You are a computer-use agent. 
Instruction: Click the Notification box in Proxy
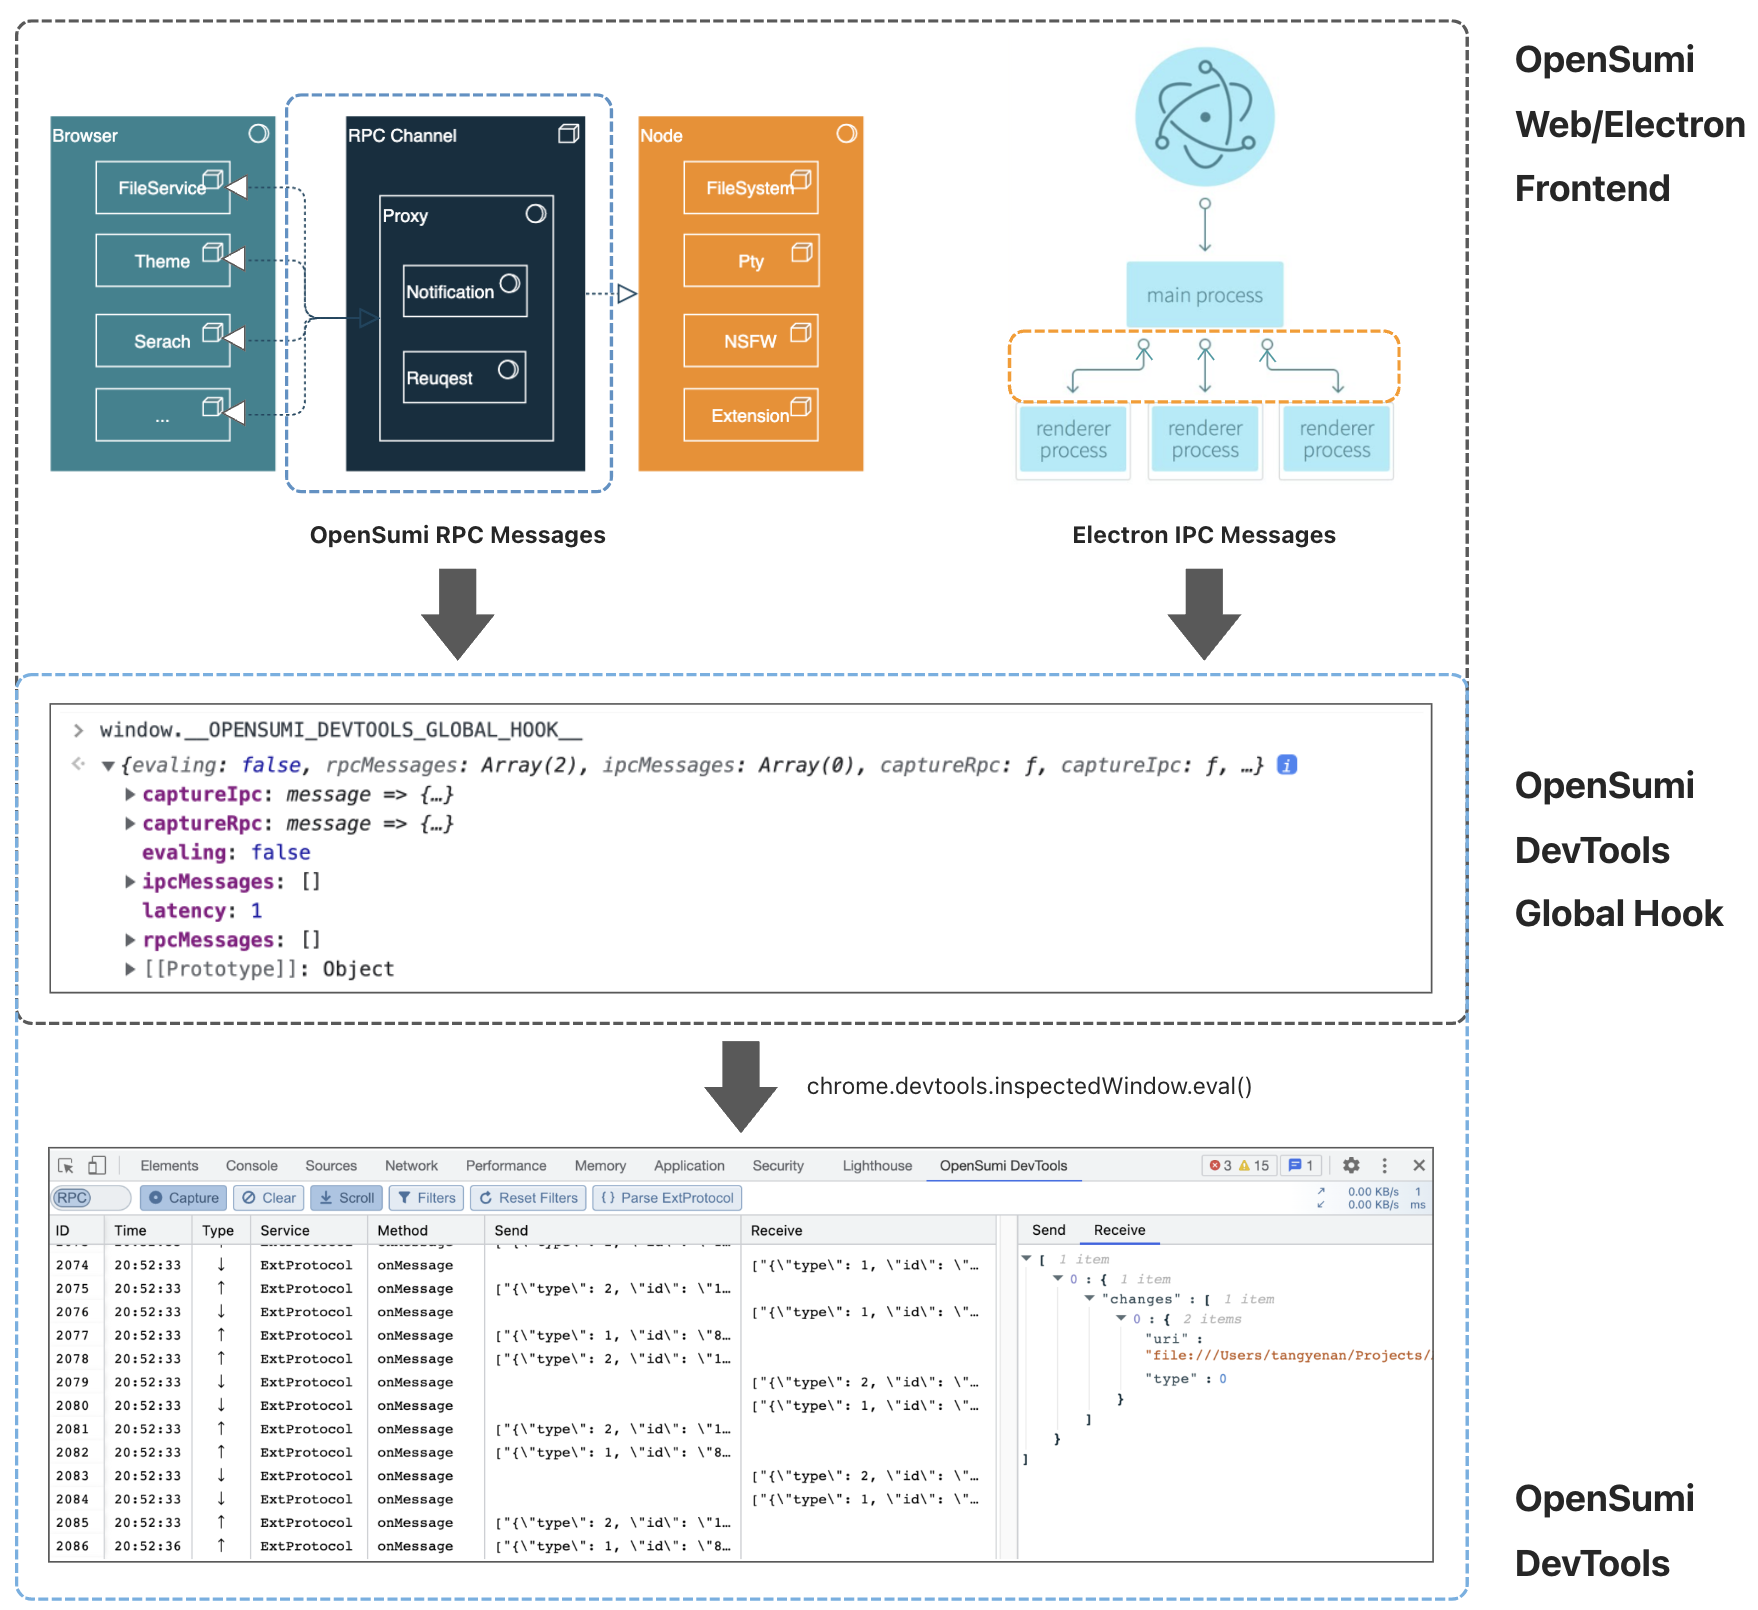click(x=465, y=291)
